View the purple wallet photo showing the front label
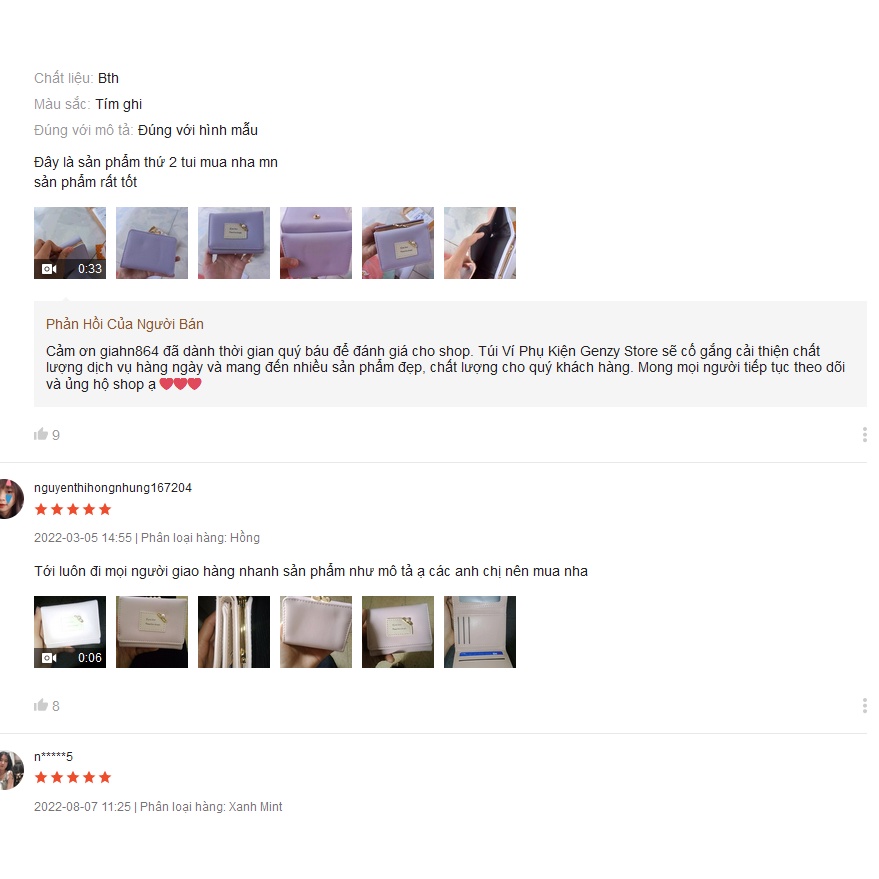 [234, 243]
